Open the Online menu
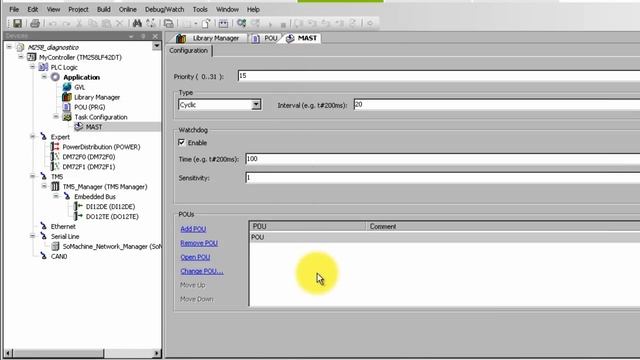Viewport: 640px width, 360px height. pos(128,9)
